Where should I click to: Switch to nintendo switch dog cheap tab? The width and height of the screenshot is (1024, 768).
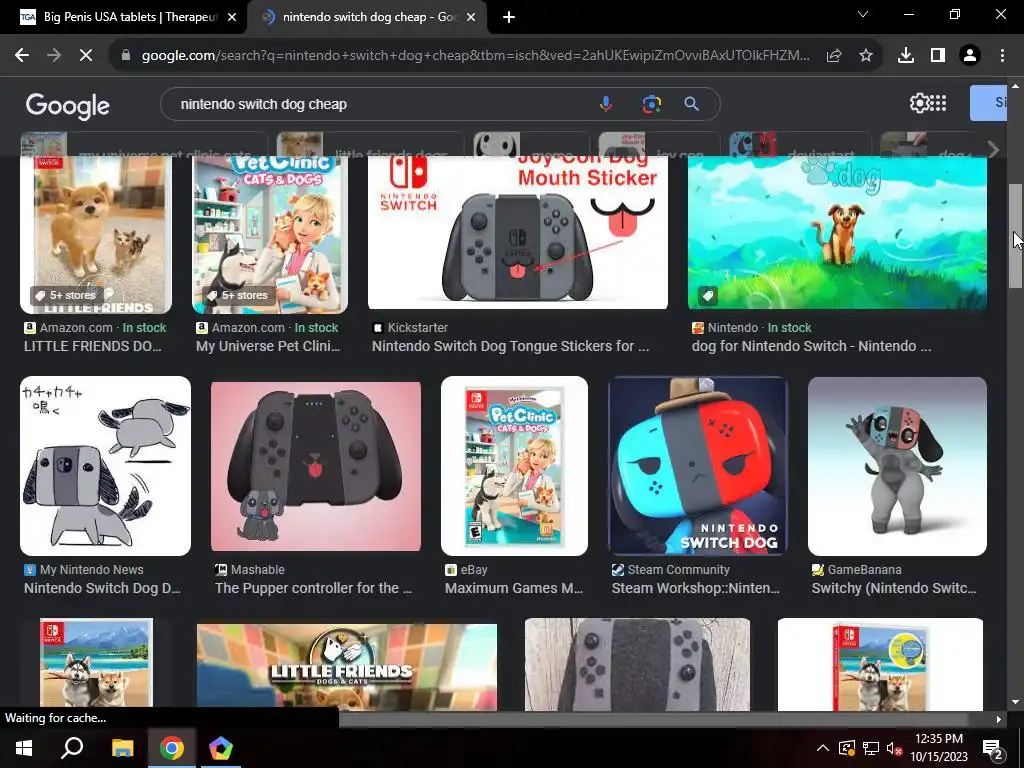point(368,17)
